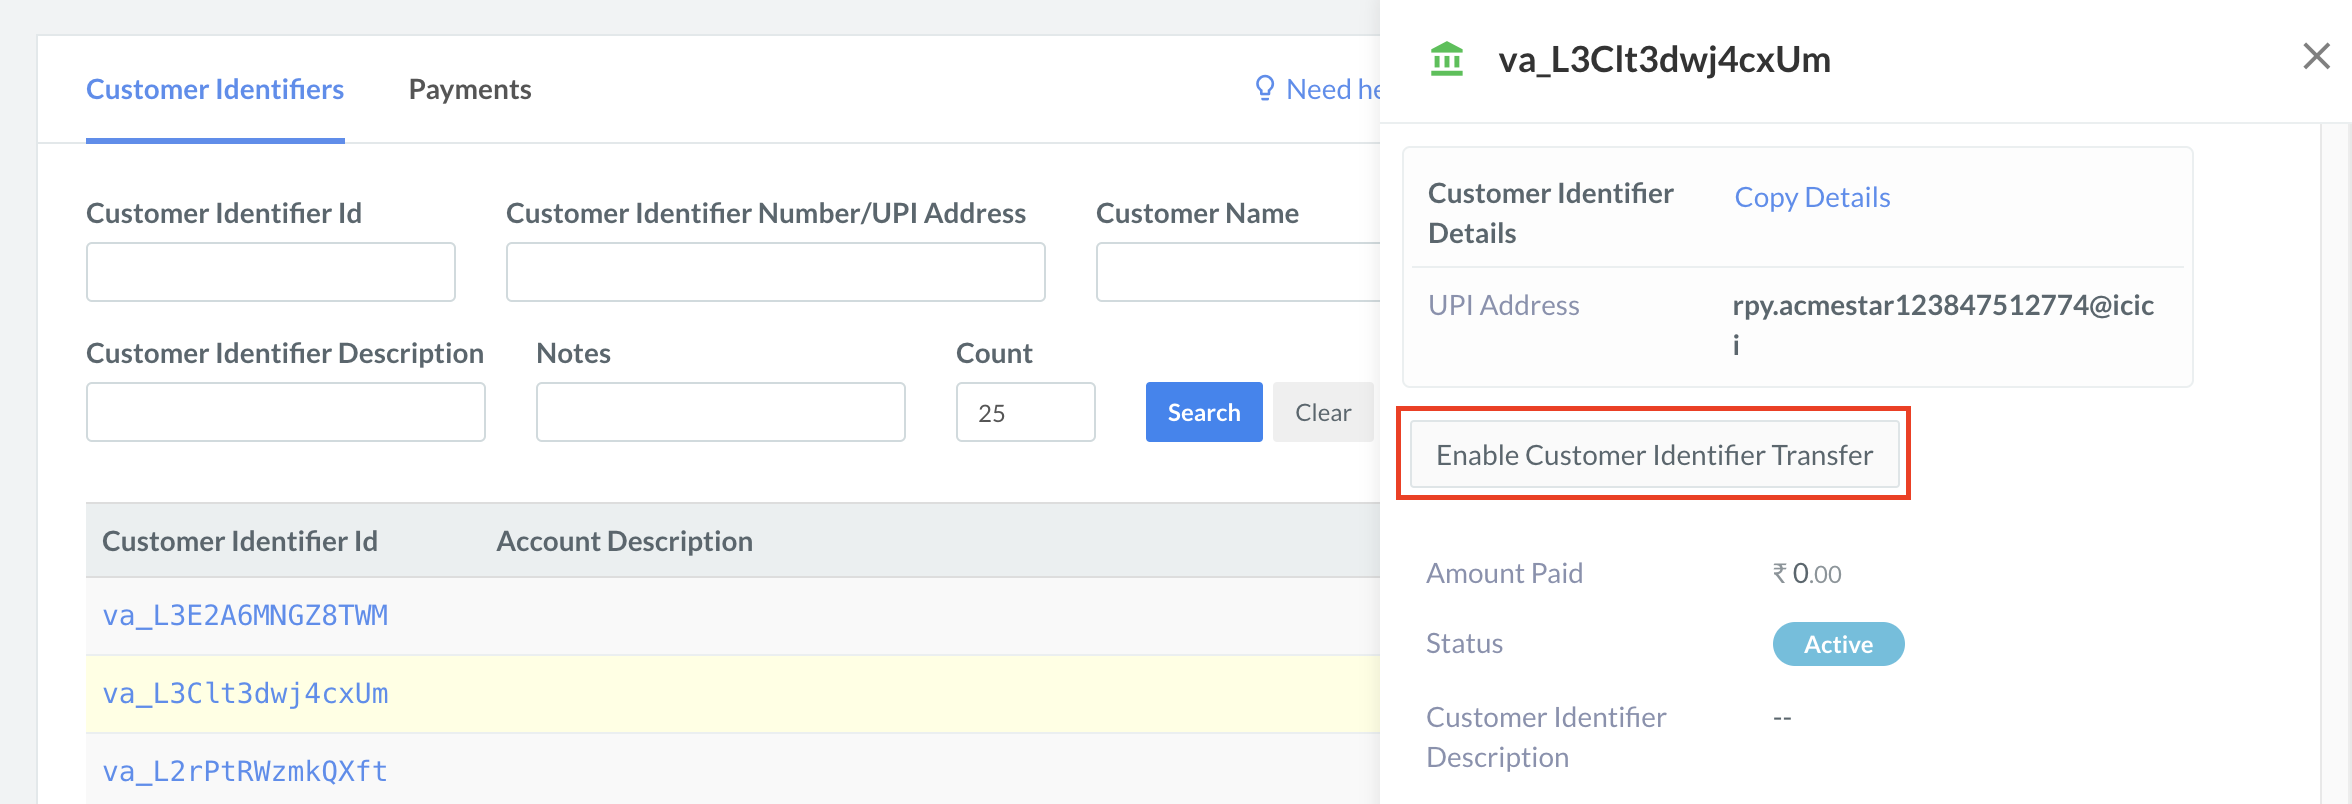Click the Clear button
This screenshot has width=2352, height=804.
[1323, 412]
